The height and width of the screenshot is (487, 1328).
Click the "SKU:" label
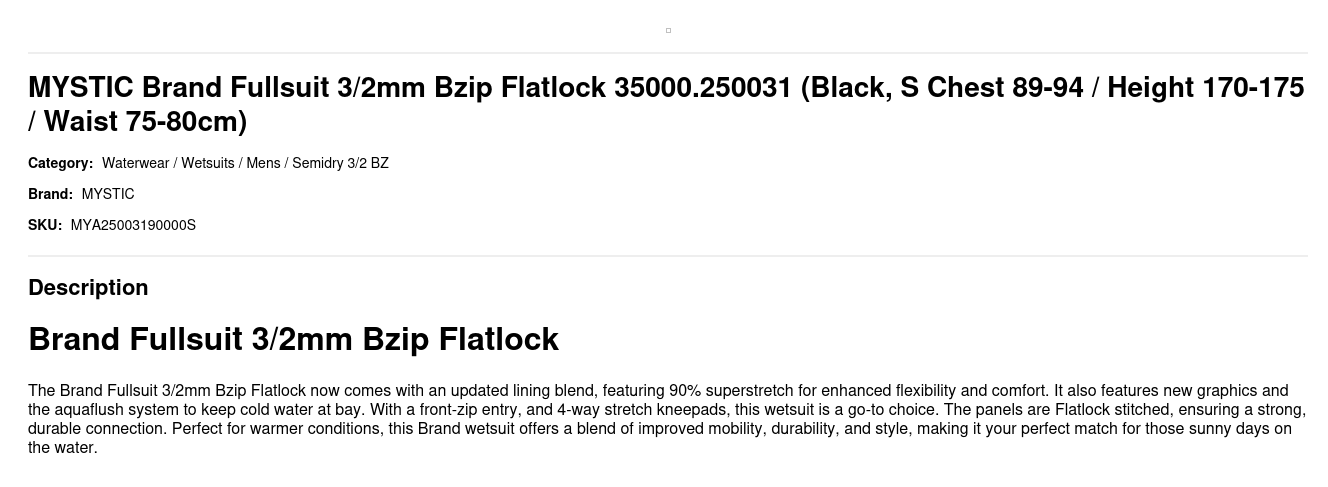coord(45,225)
